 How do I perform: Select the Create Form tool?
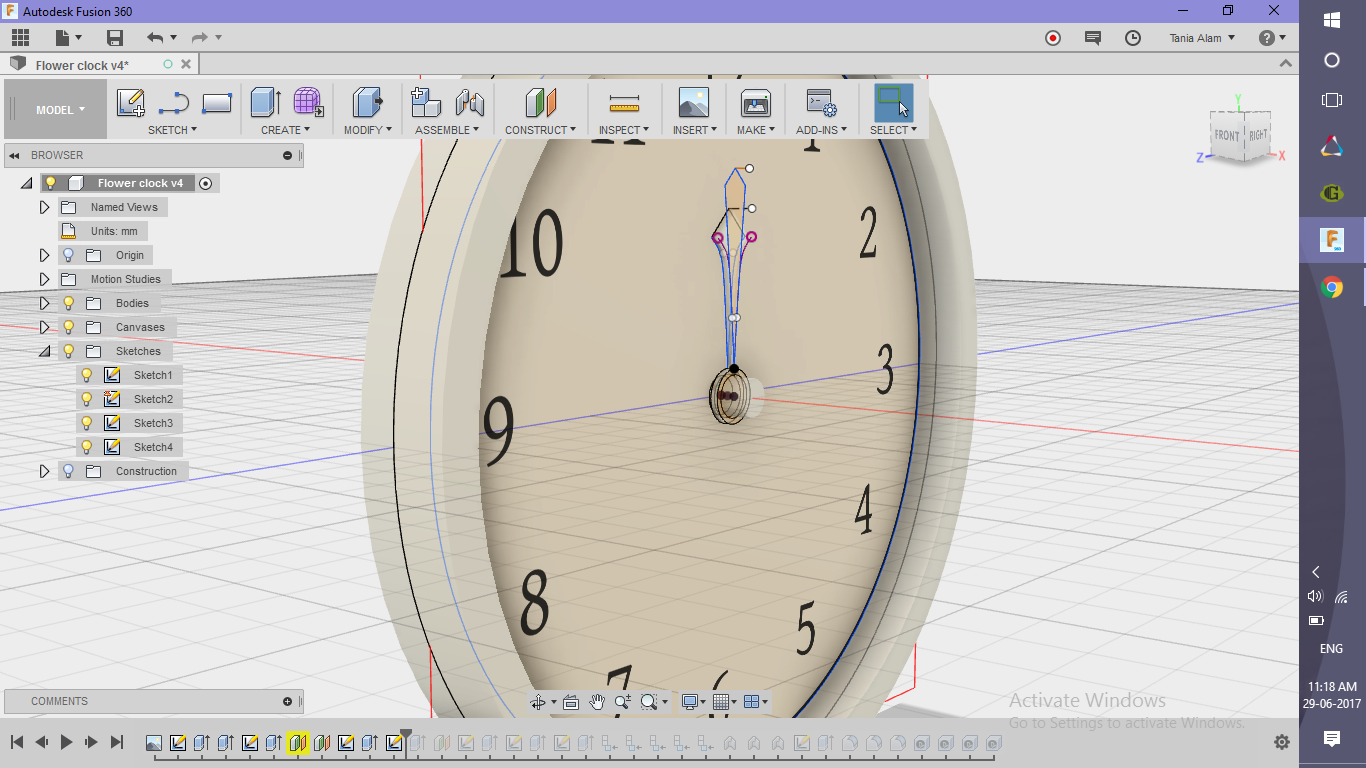tap(308, 102)
